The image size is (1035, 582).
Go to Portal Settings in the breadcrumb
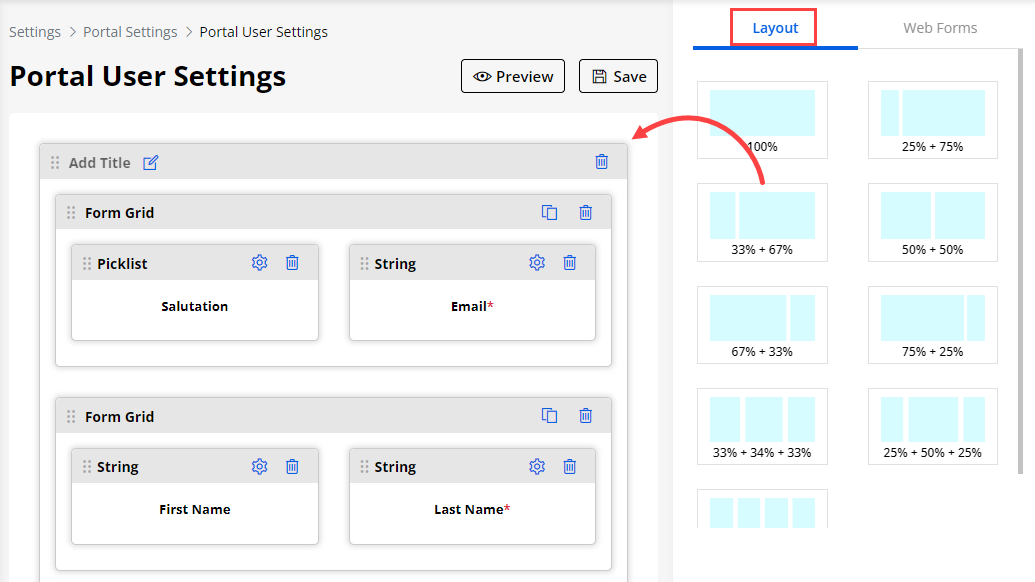point(130,32)
